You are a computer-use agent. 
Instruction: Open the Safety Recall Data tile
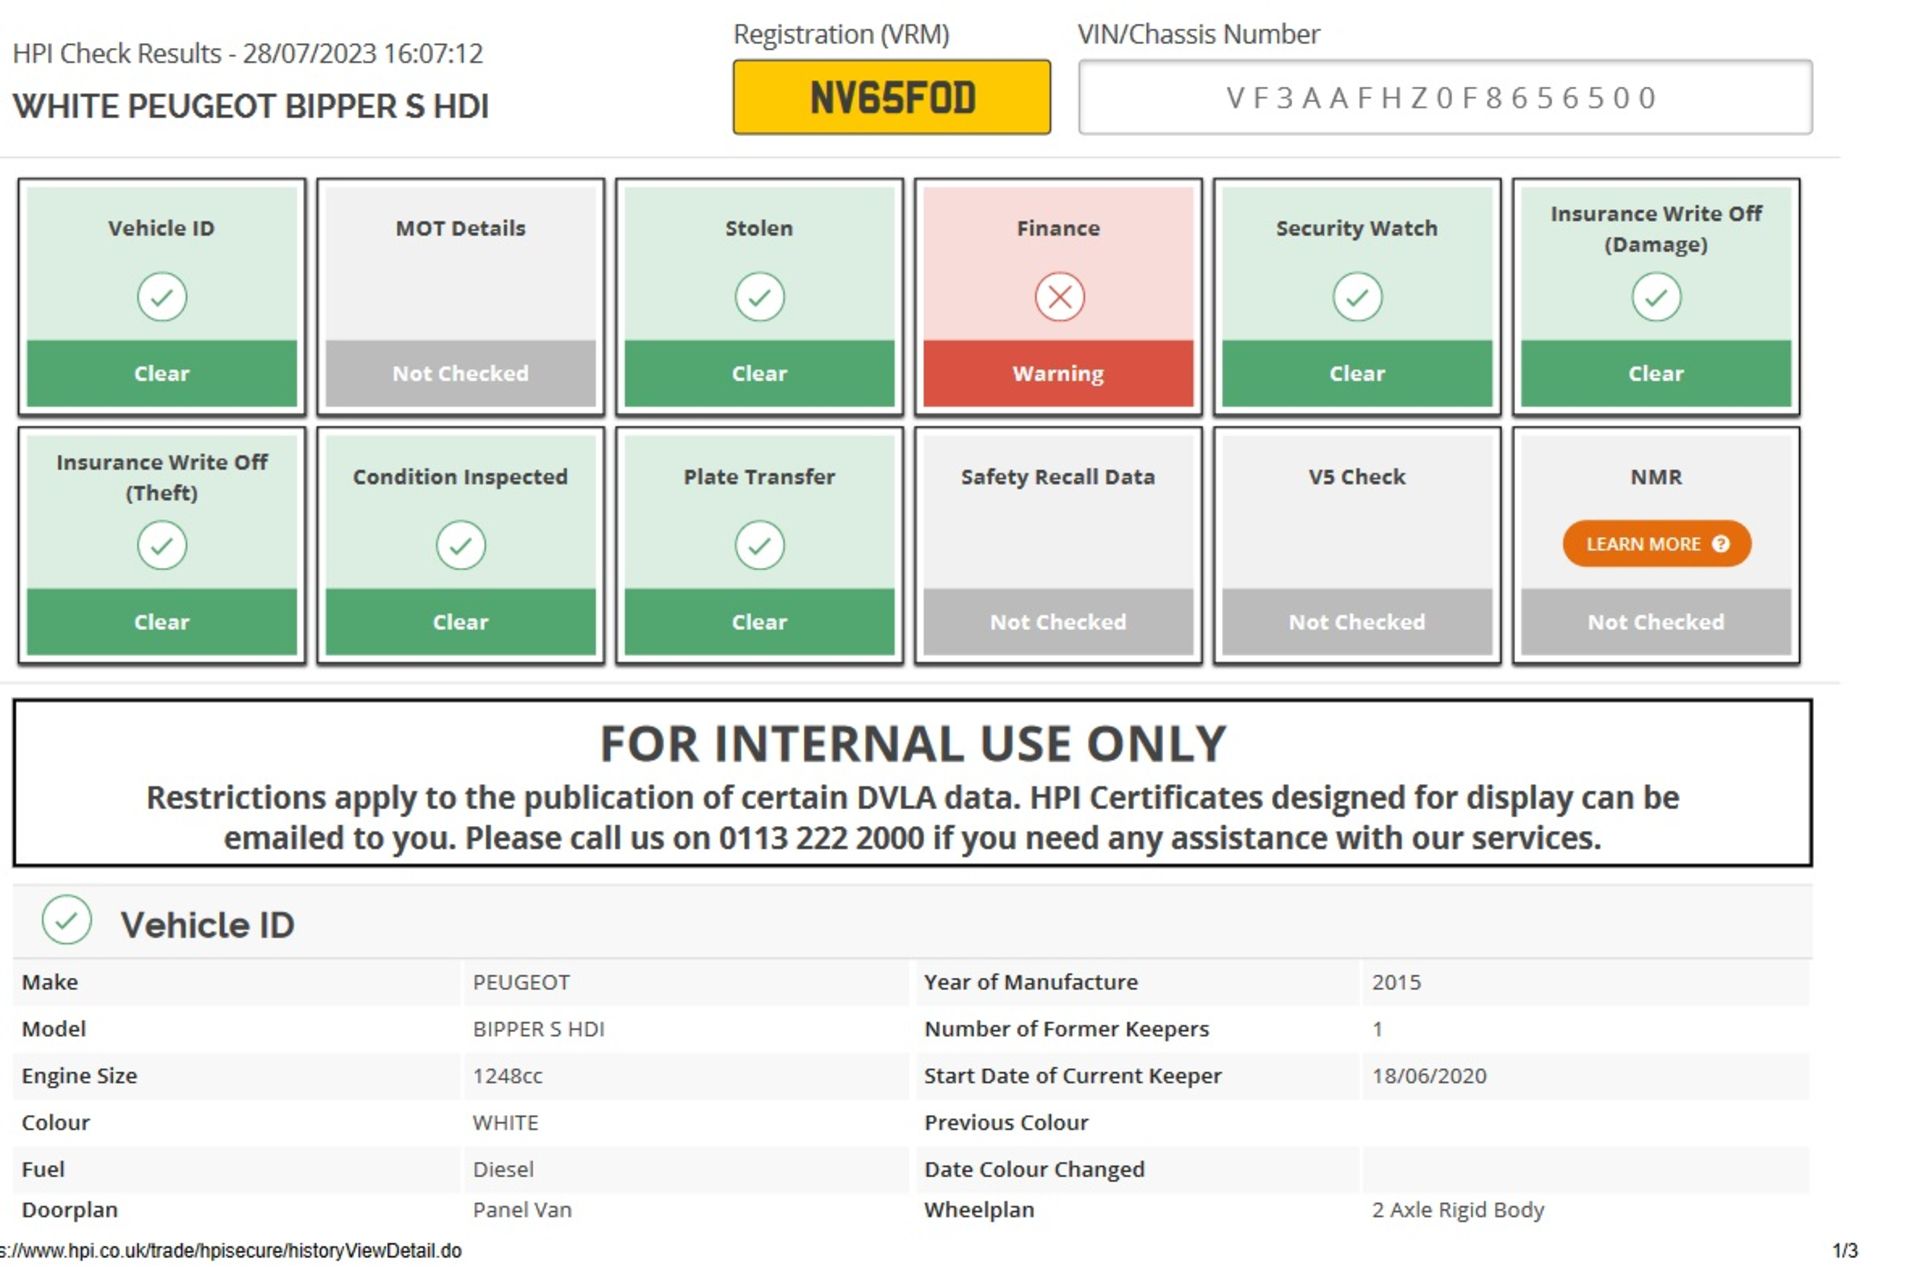click(x=1058, y=546)
